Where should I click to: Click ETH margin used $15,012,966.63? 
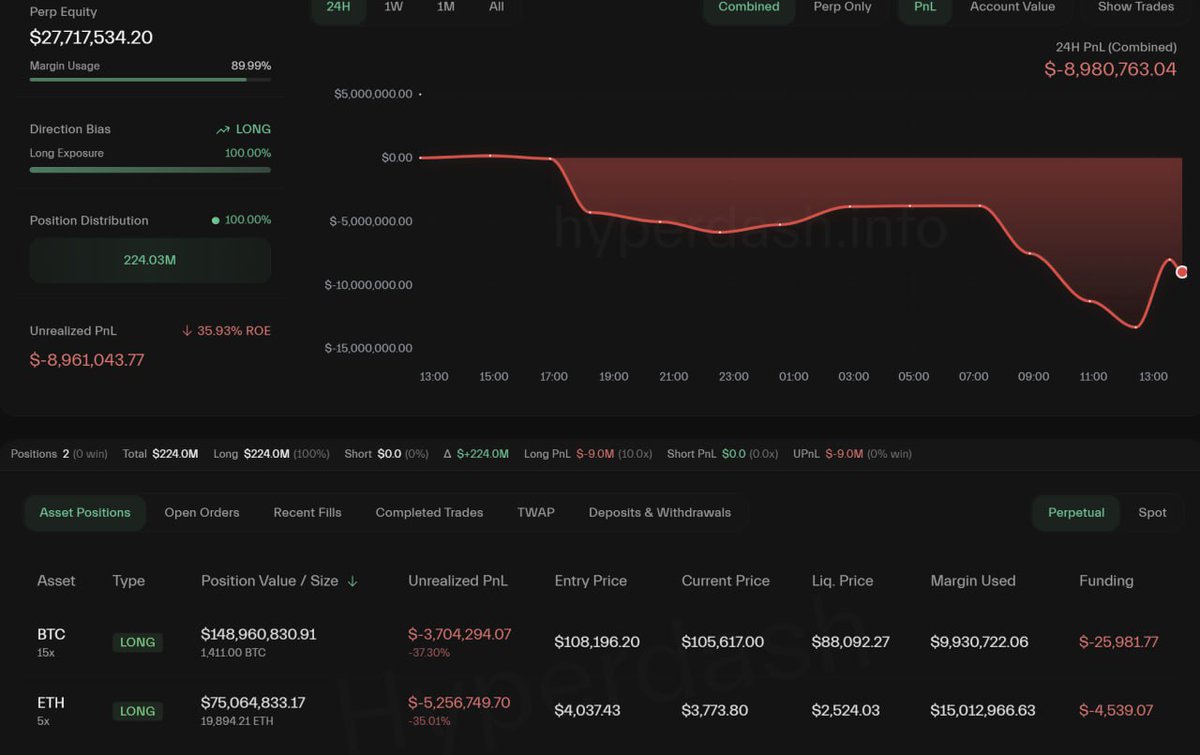pos(983,710)
